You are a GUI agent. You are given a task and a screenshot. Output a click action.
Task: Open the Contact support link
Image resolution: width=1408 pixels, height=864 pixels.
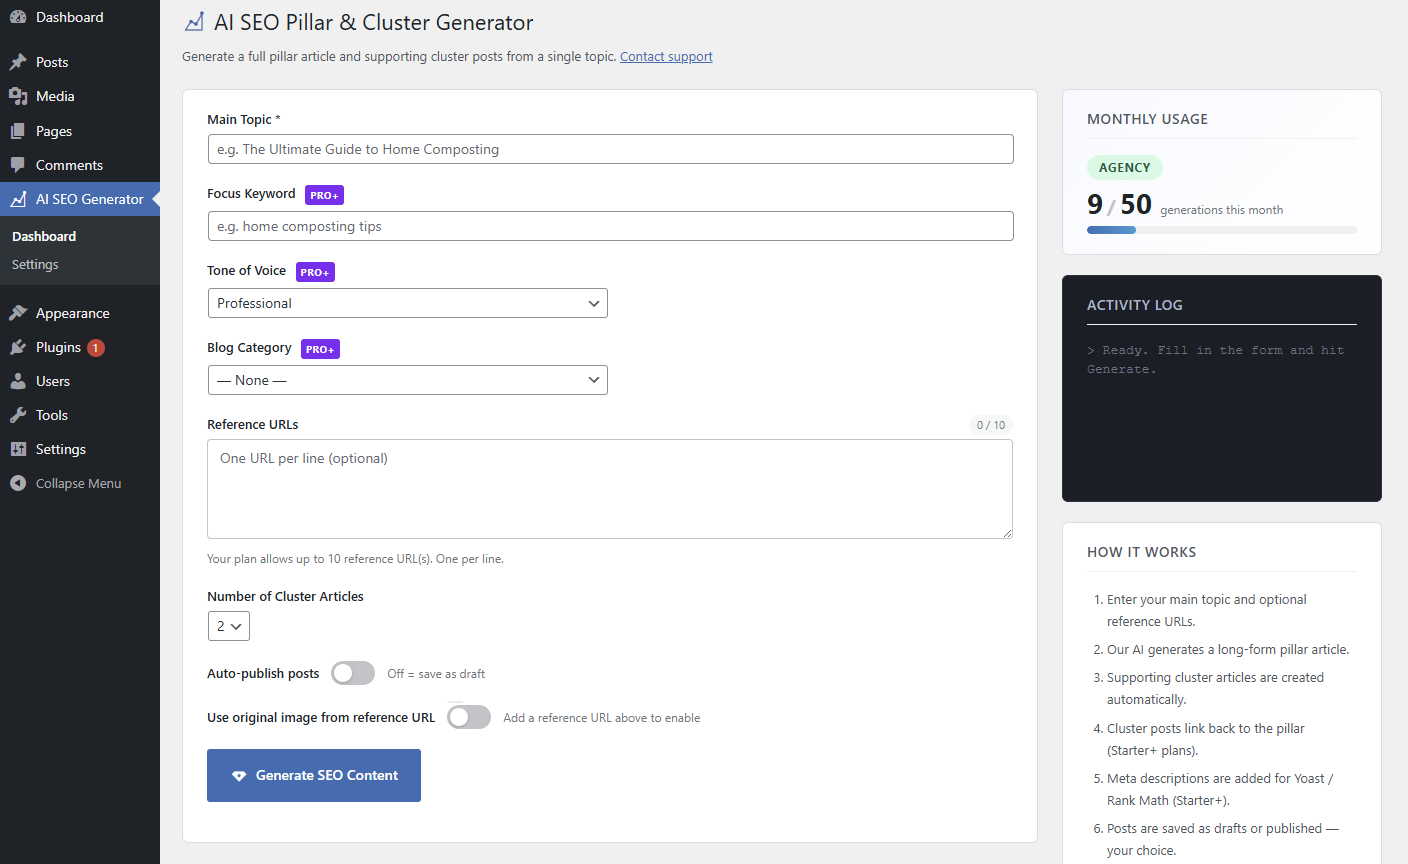(666, 56)
